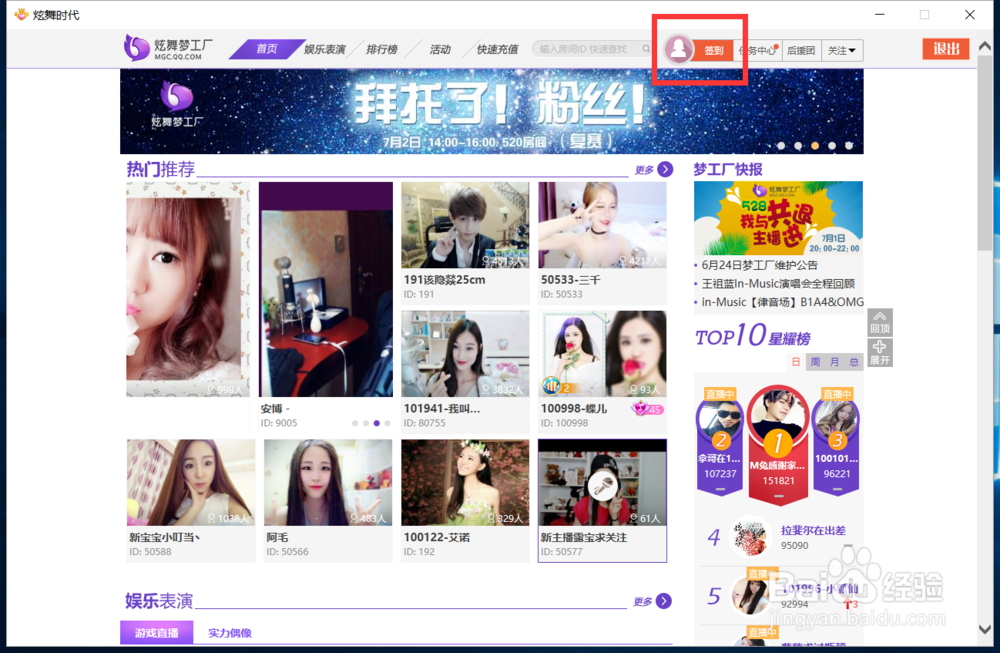
Task: Open the 活动 events tab
Action: coord(440,49)
